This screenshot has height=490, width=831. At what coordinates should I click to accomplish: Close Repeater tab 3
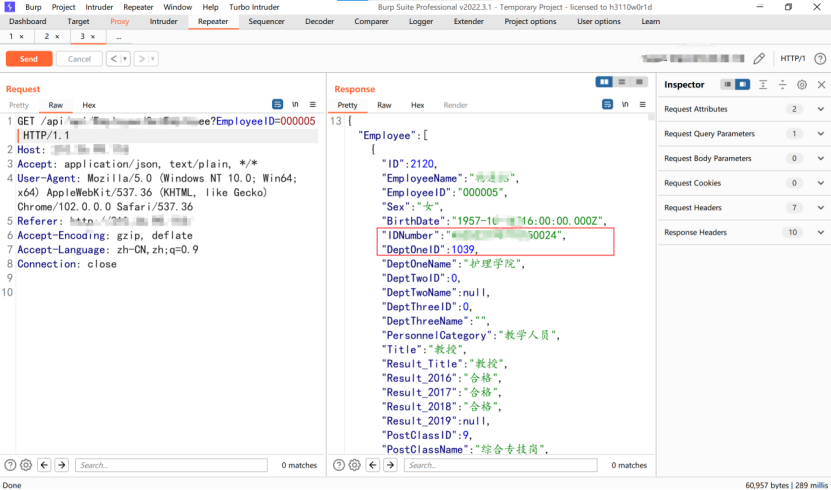(93, 37)
